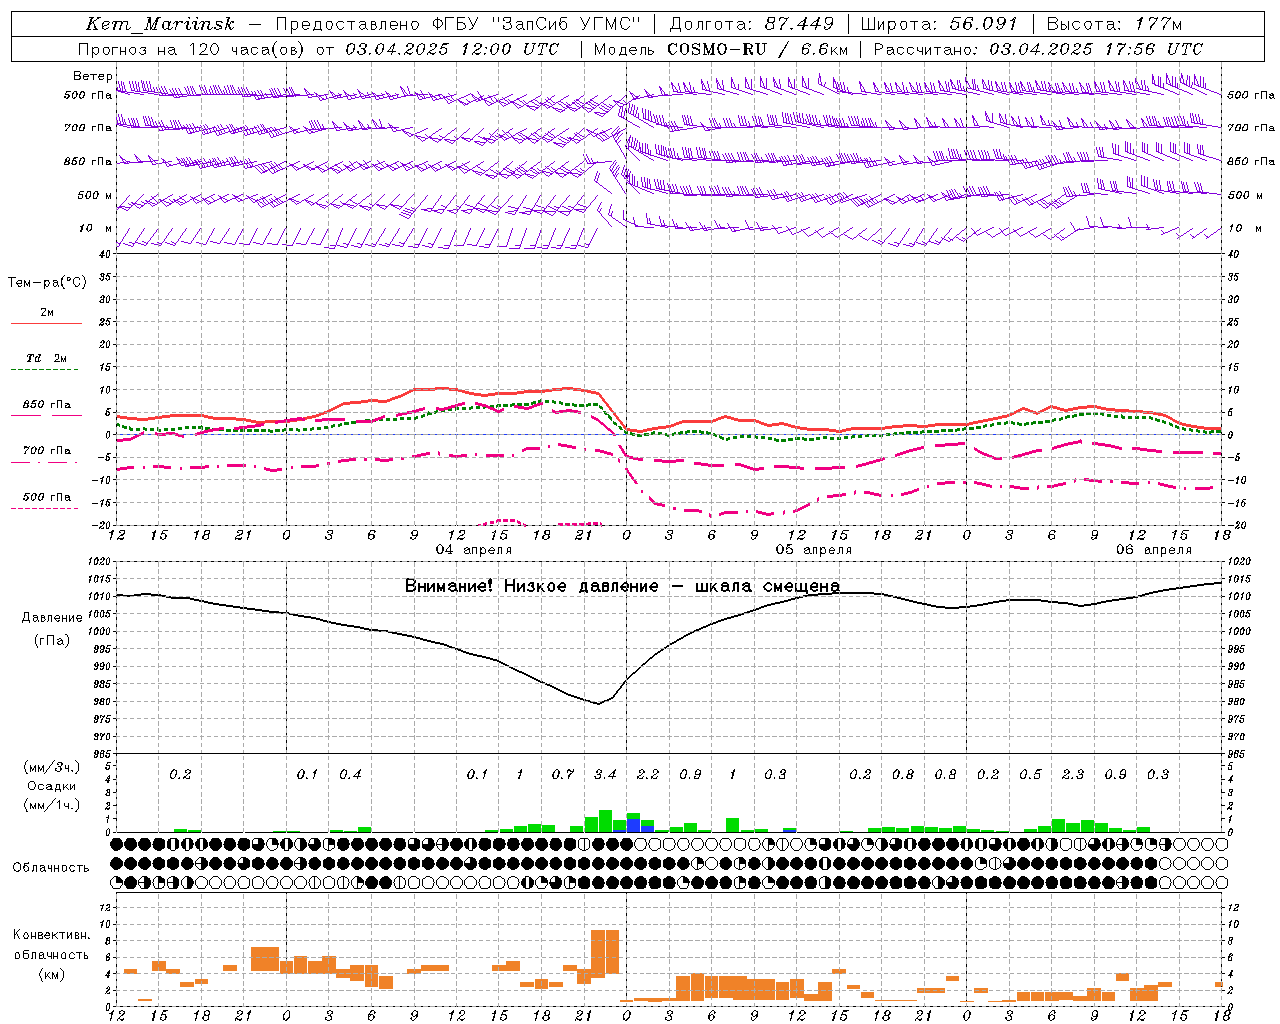Select the 0.4 precipitation total value

tap(350, 774)
